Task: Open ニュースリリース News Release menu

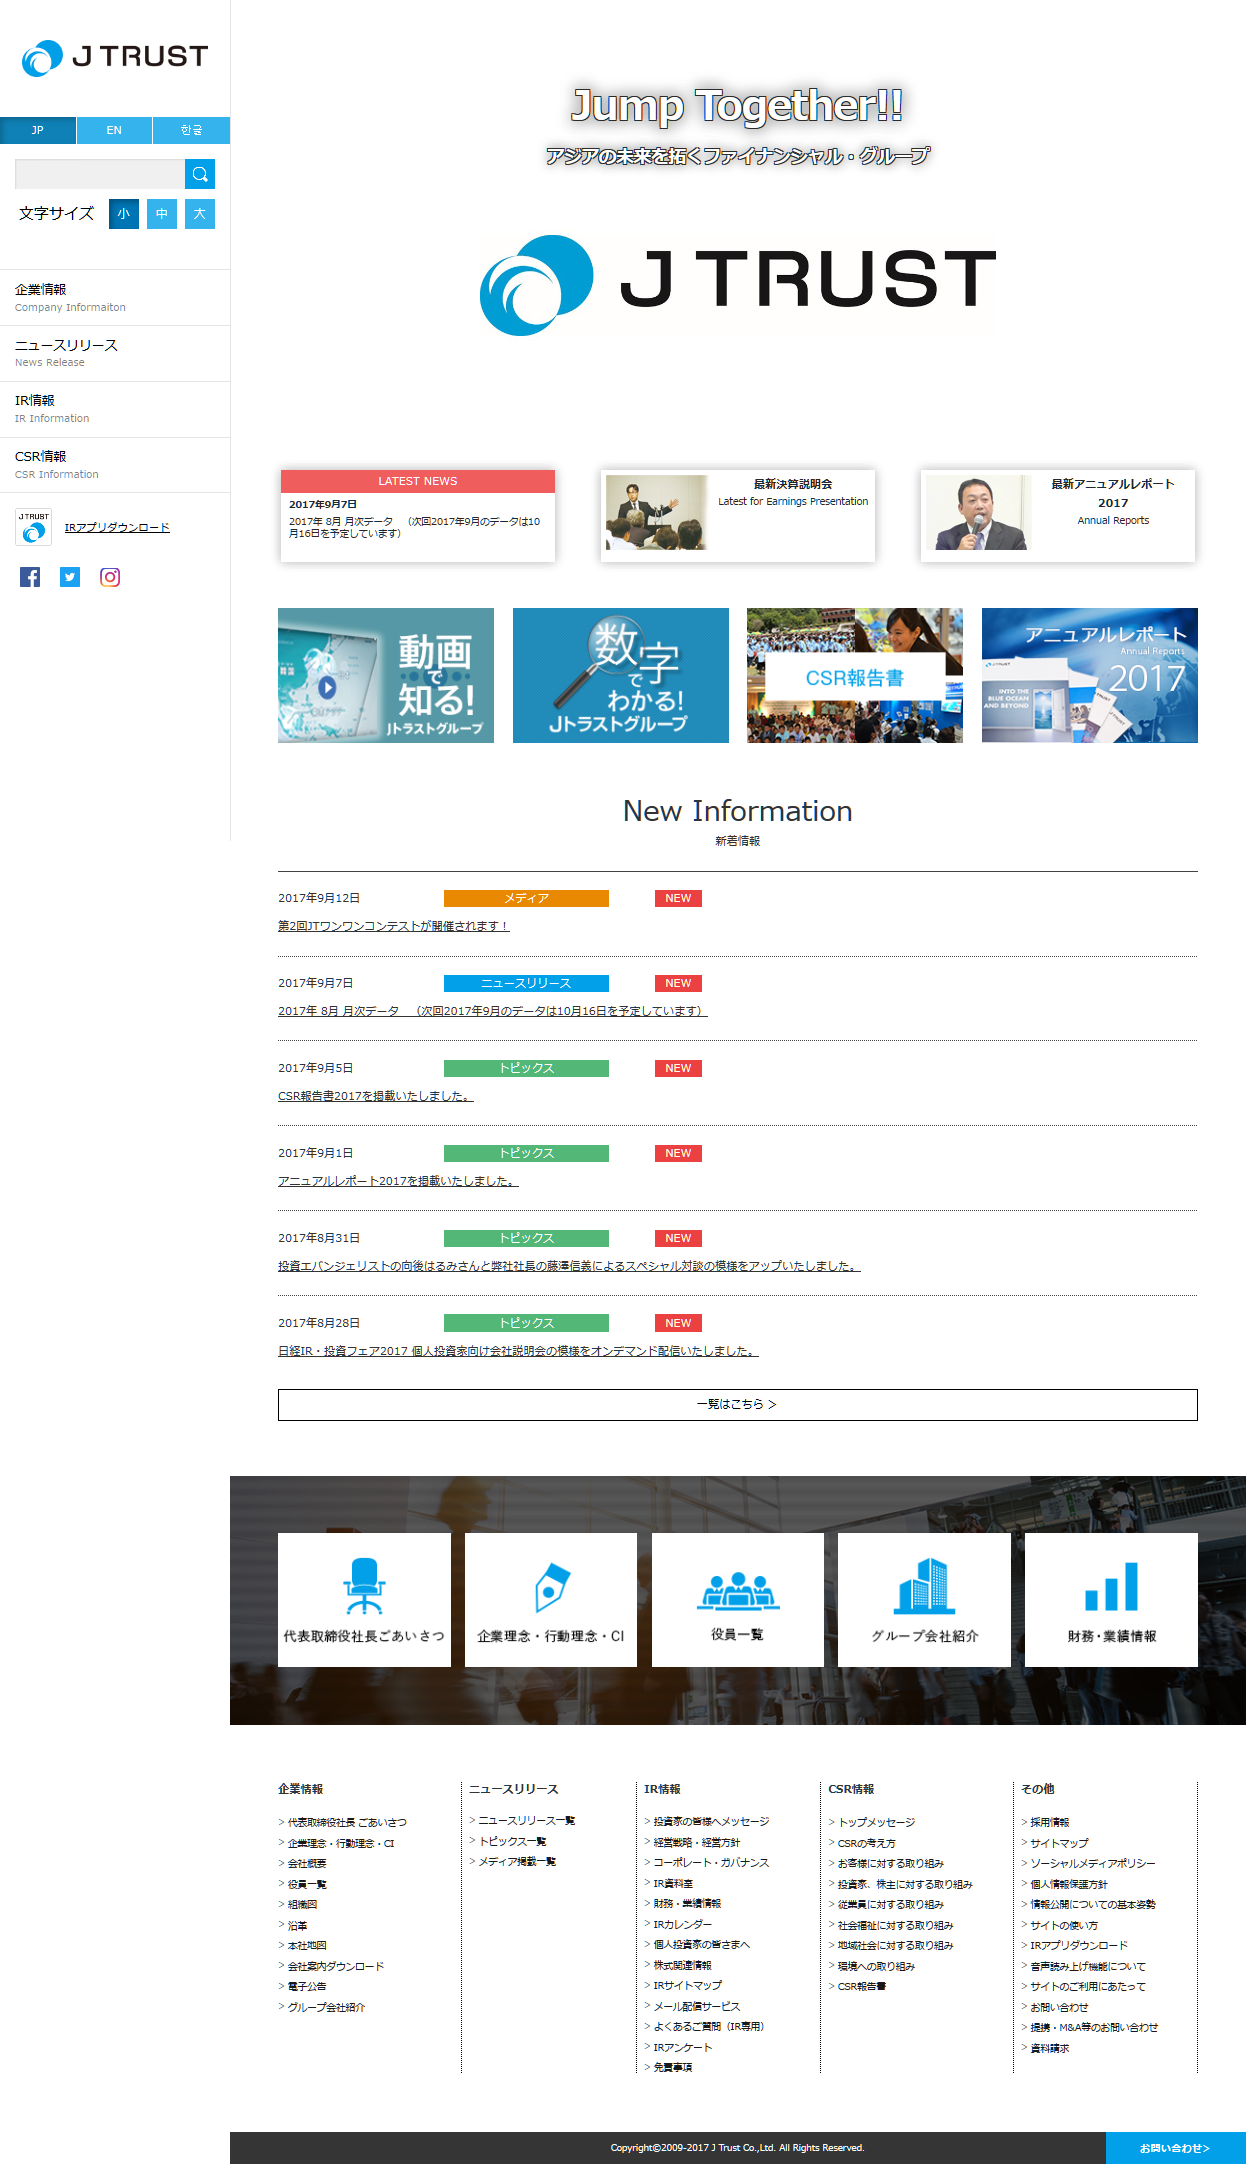Action: tap(115, 353)
